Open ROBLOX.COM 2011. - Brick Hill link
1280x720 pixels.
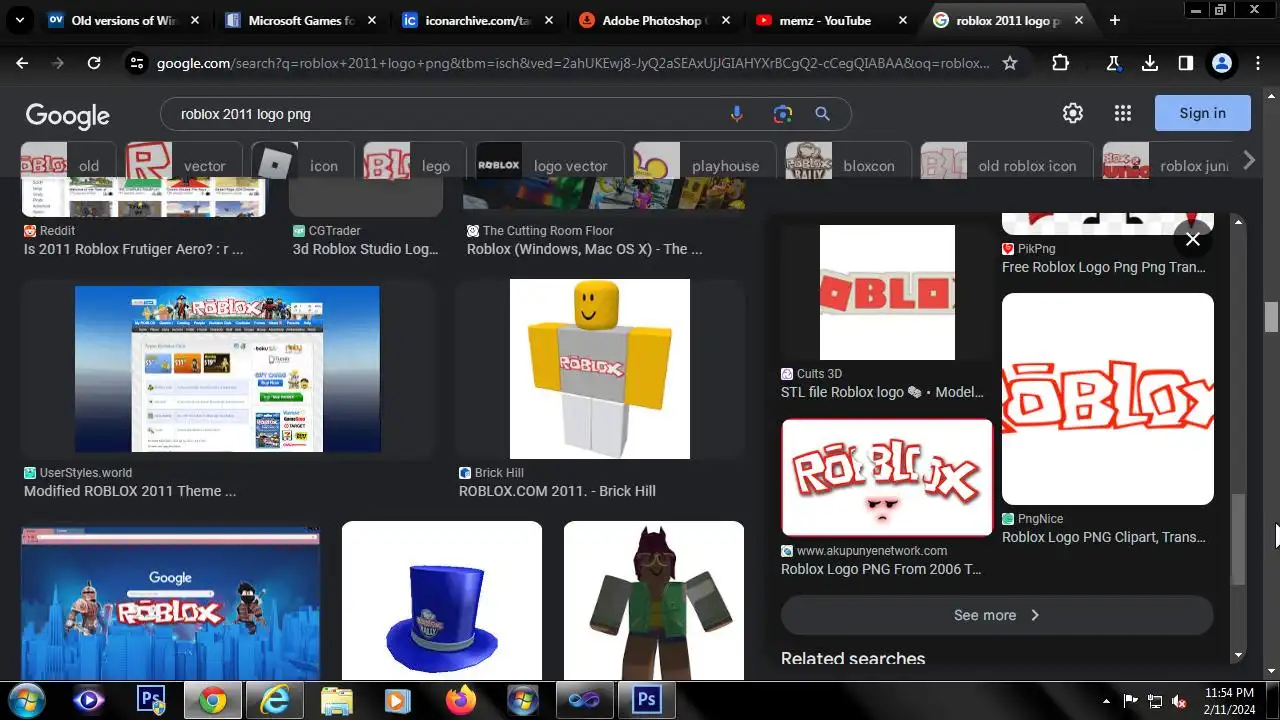pyautogui.click(x=557, y=491)
